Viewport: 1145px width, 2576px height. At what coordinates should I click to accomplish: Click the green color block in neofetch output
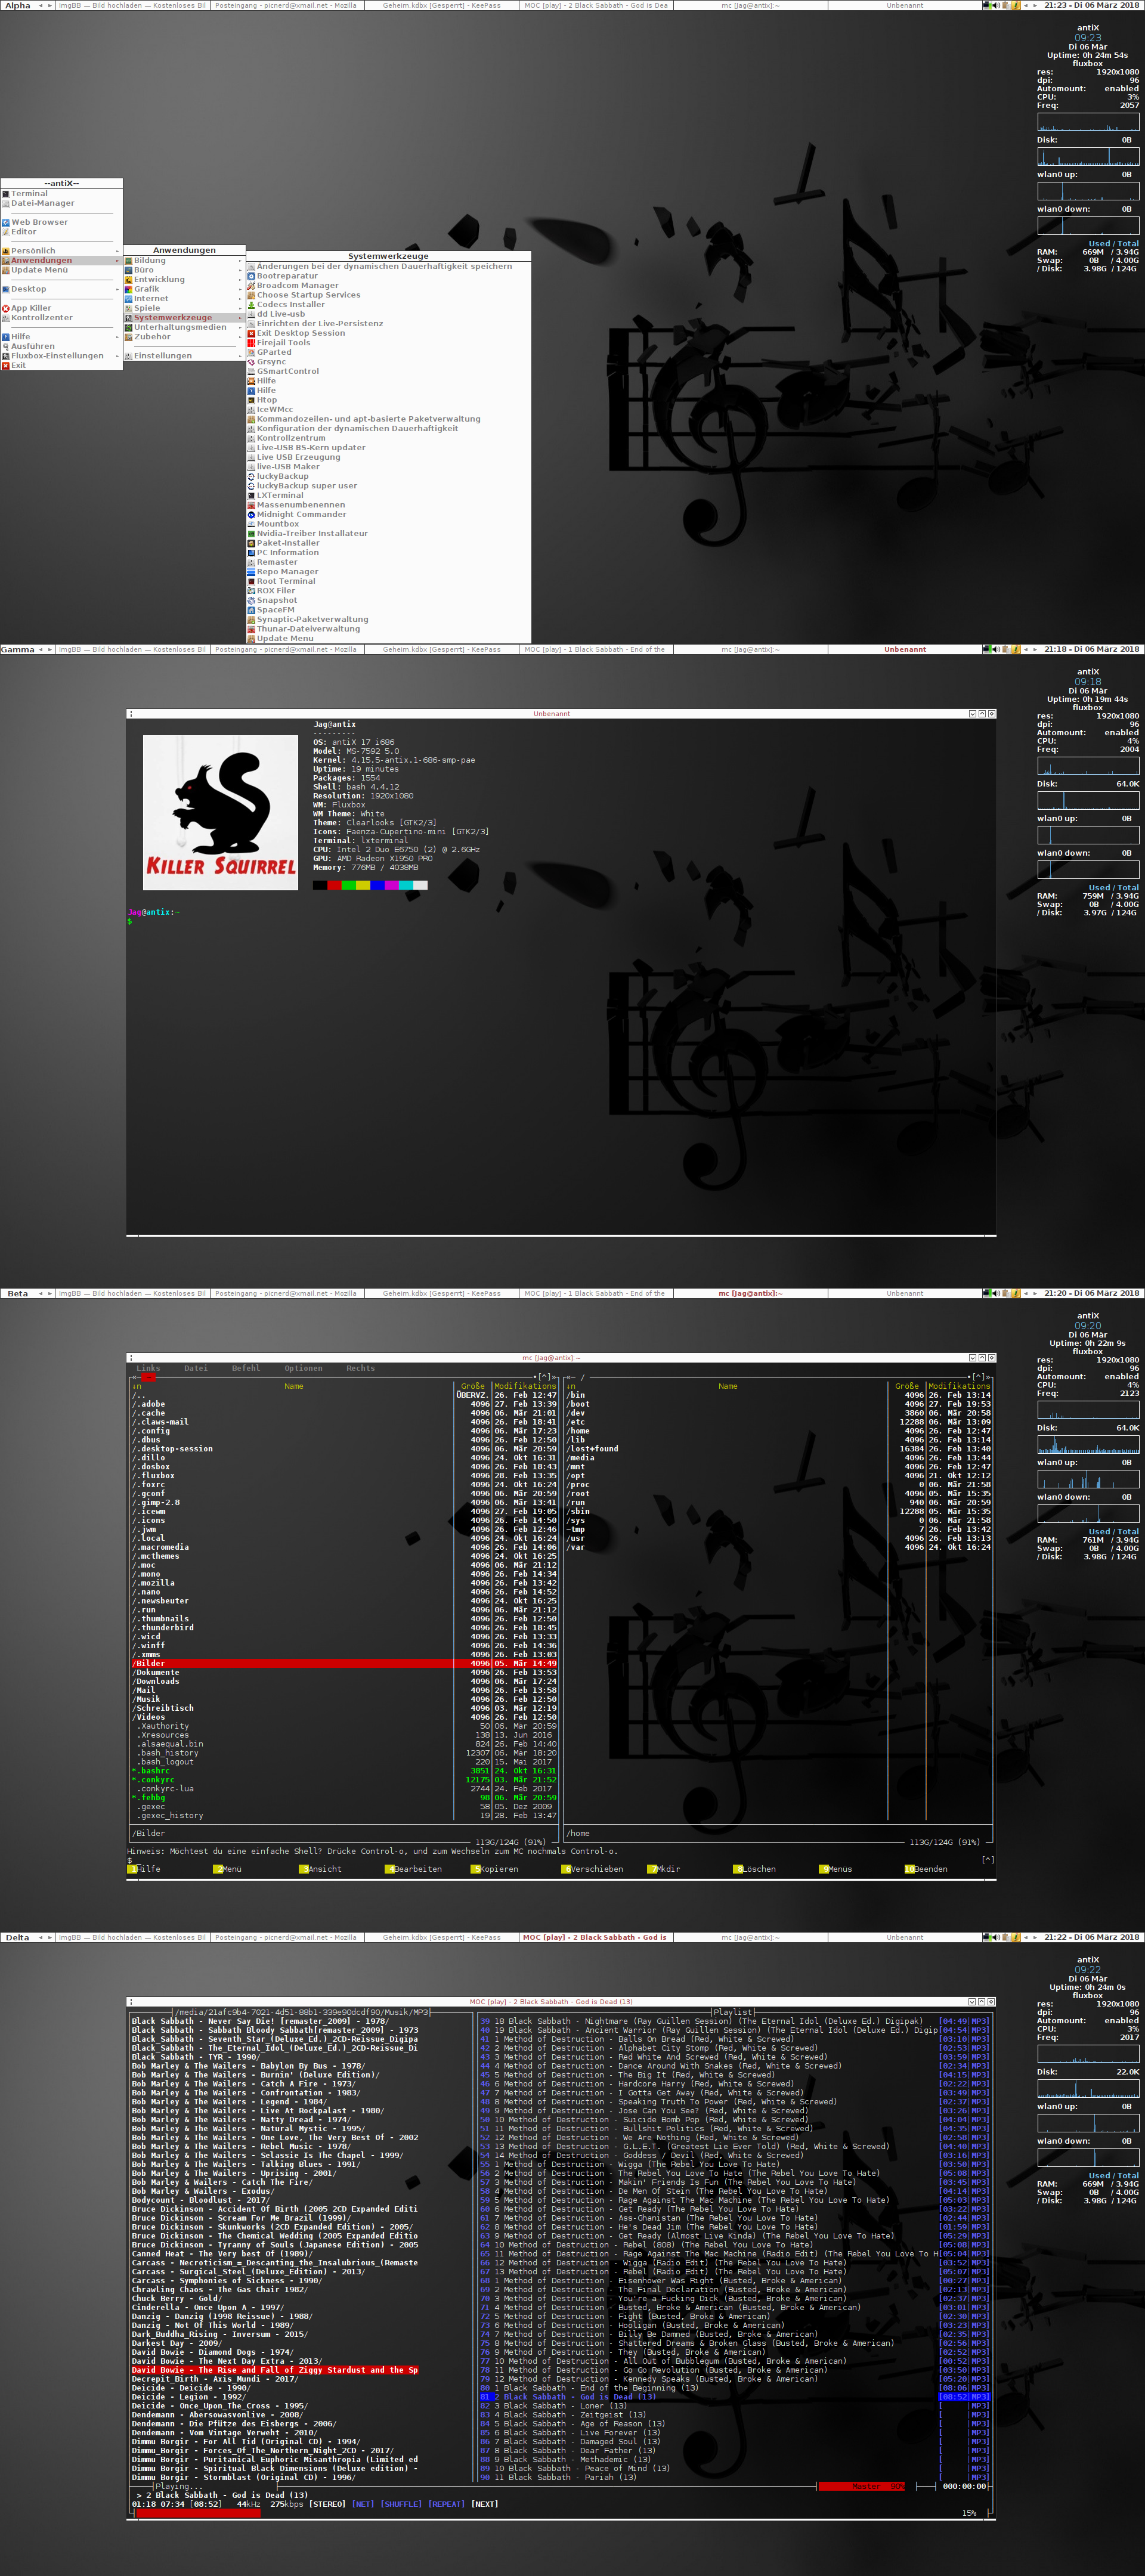click(x=348, y=884)
